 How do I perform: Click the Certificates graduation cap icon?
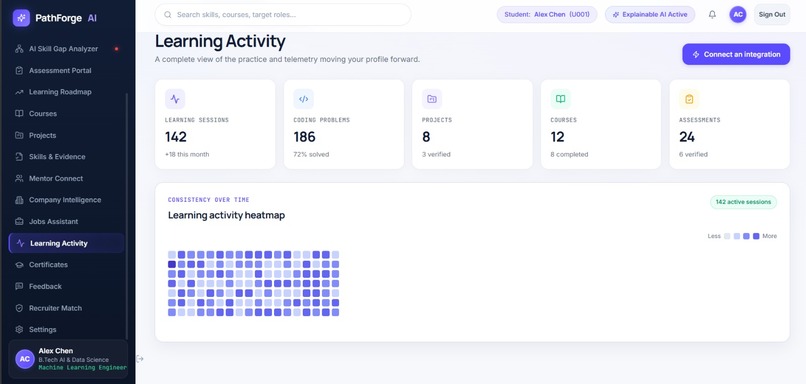click(x=19, y=265)
